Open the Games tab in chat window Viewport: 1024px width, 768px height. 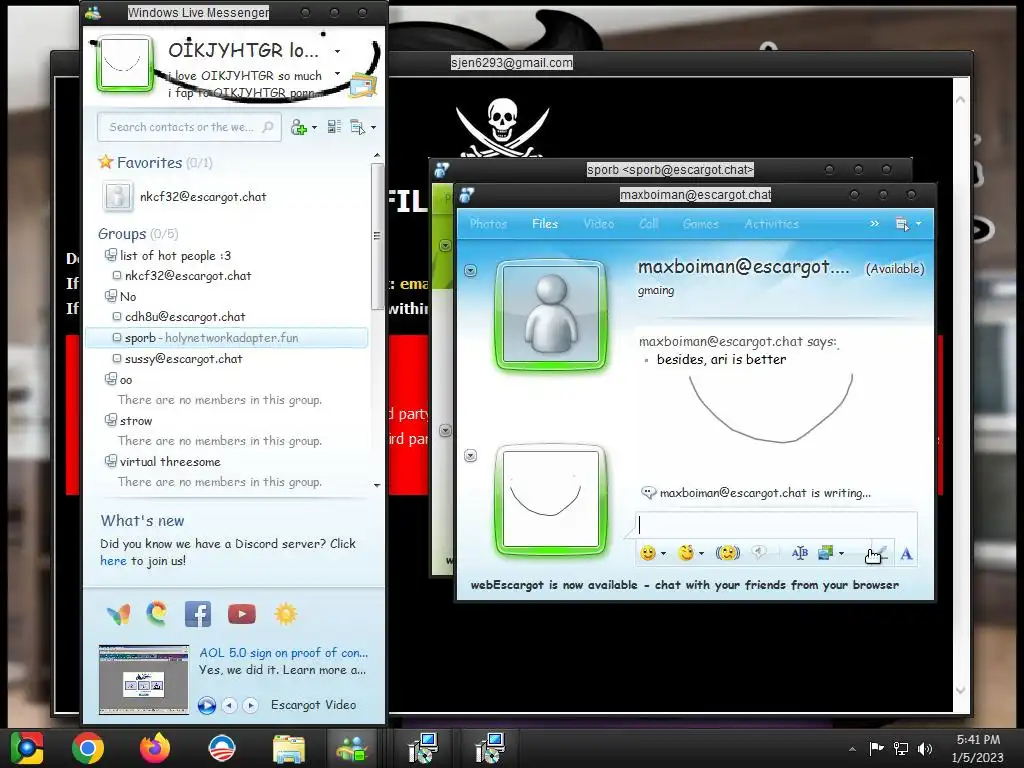pyautogui.click(x=701, y=224)
